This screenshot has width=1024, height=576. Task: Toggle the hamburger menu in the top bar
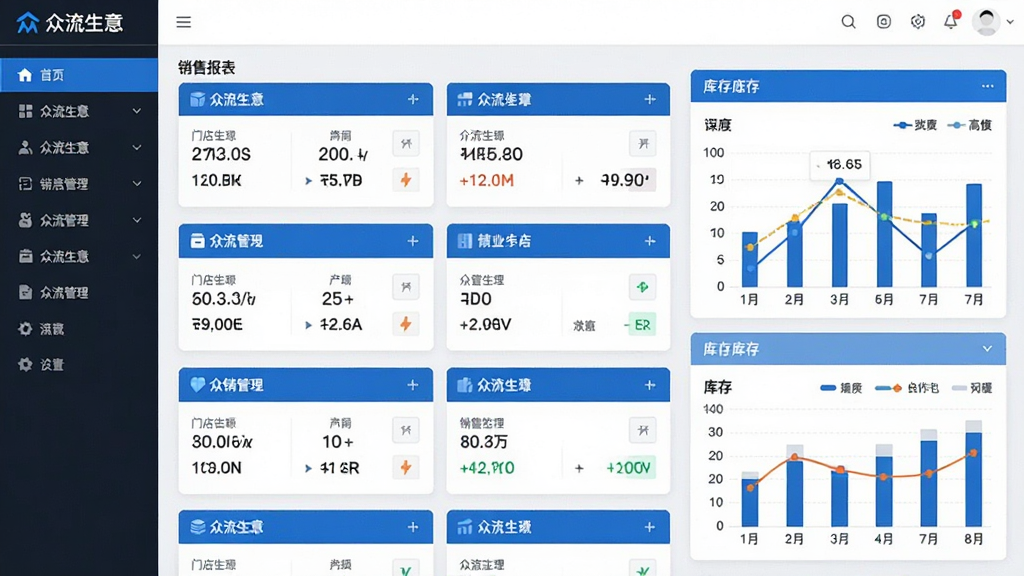(x=184, y=22)
